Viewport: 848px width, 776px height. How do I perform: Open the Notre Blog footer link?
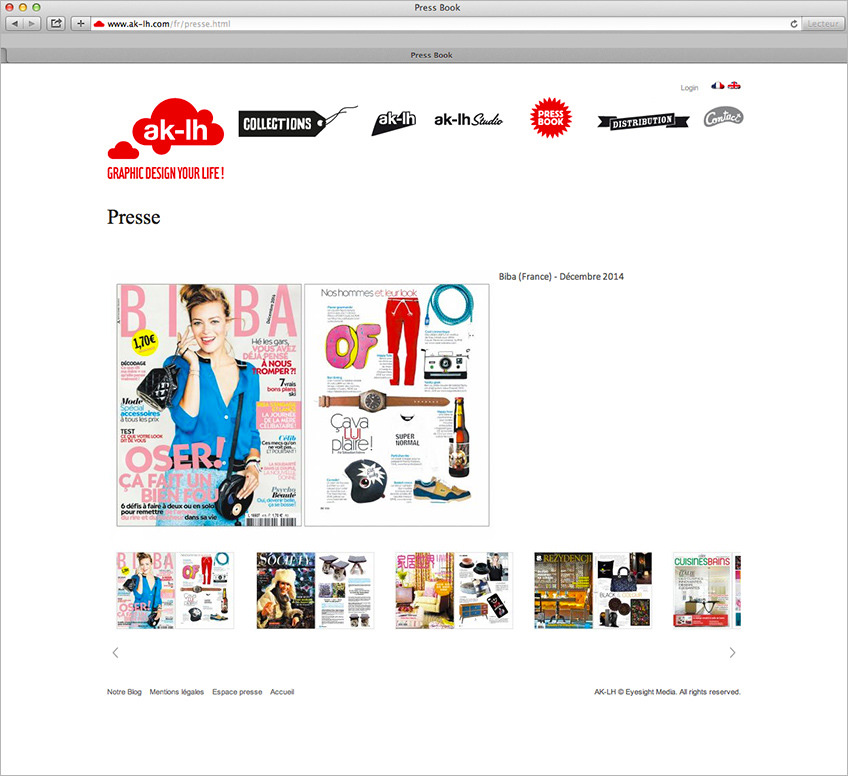pyautogui.click(x=124, y=692)
